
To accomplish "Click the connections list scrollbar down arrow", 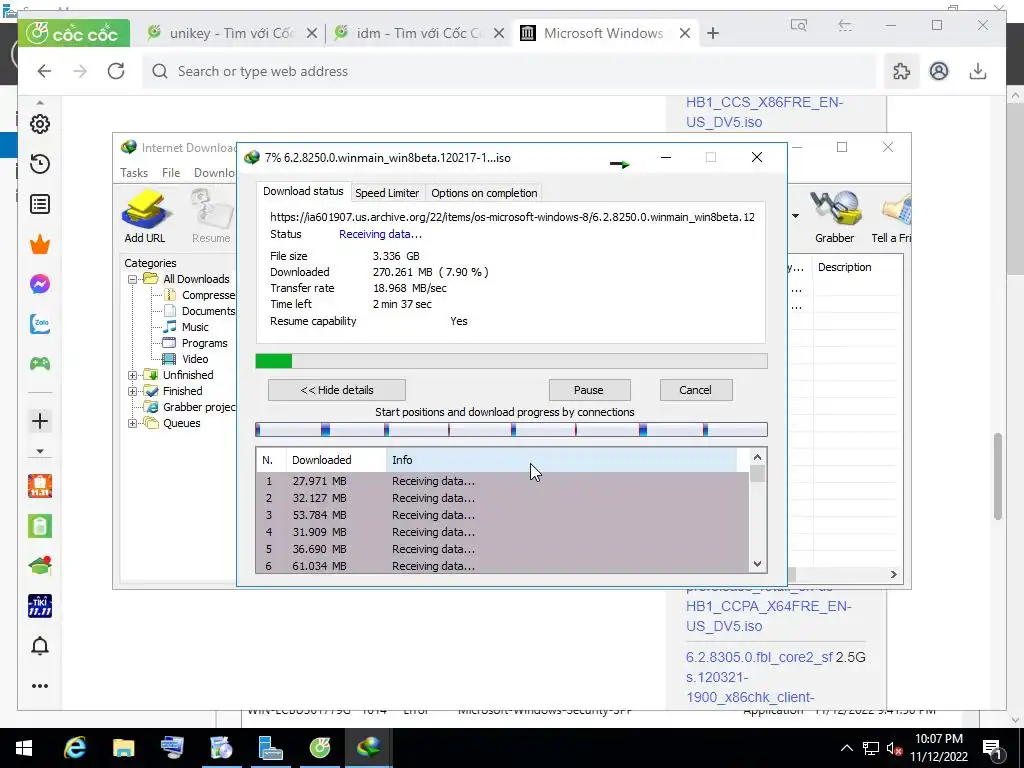I will (x=758, y=564).
